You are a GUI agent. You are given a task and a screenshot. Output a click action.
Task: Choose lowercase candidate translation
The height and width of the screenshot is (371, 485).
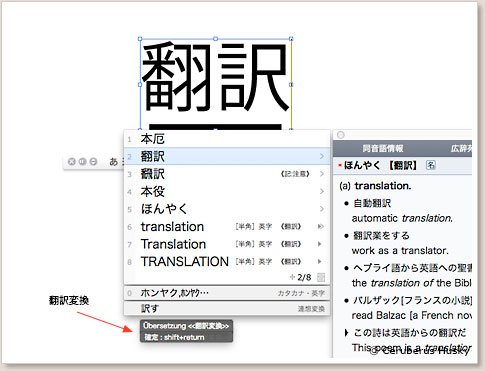tap(227, 227)
